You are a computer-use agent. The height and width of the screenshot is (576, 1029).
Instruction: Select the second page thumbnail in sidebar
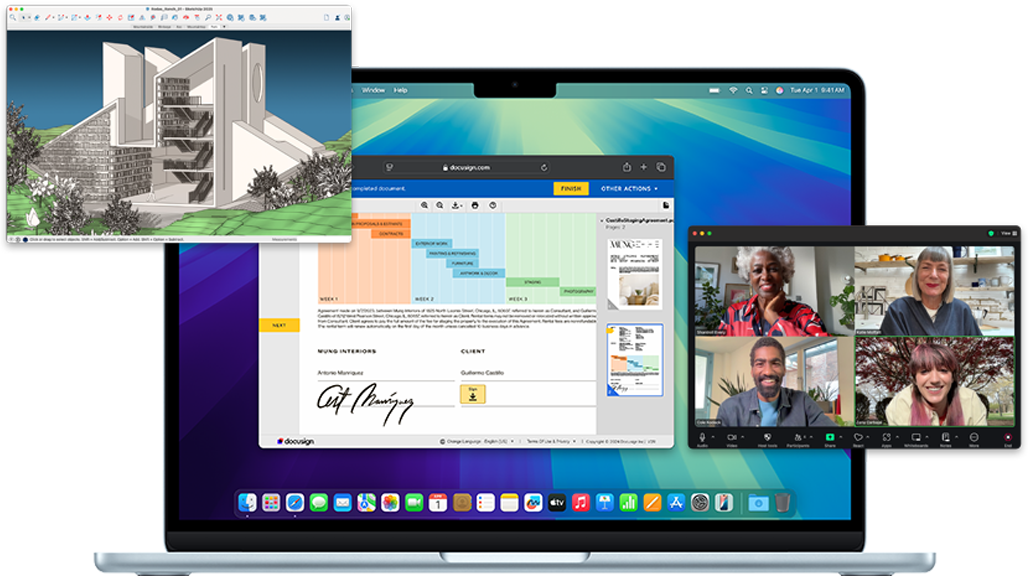[635, 360]
